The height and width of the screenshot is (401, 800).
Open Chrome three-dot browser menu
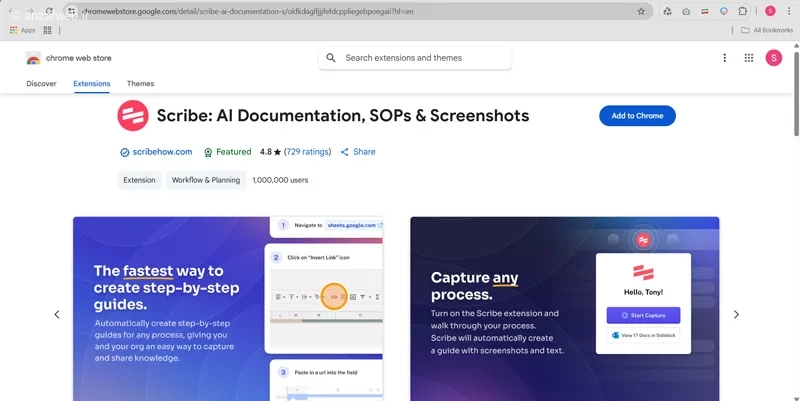point(789,11)
